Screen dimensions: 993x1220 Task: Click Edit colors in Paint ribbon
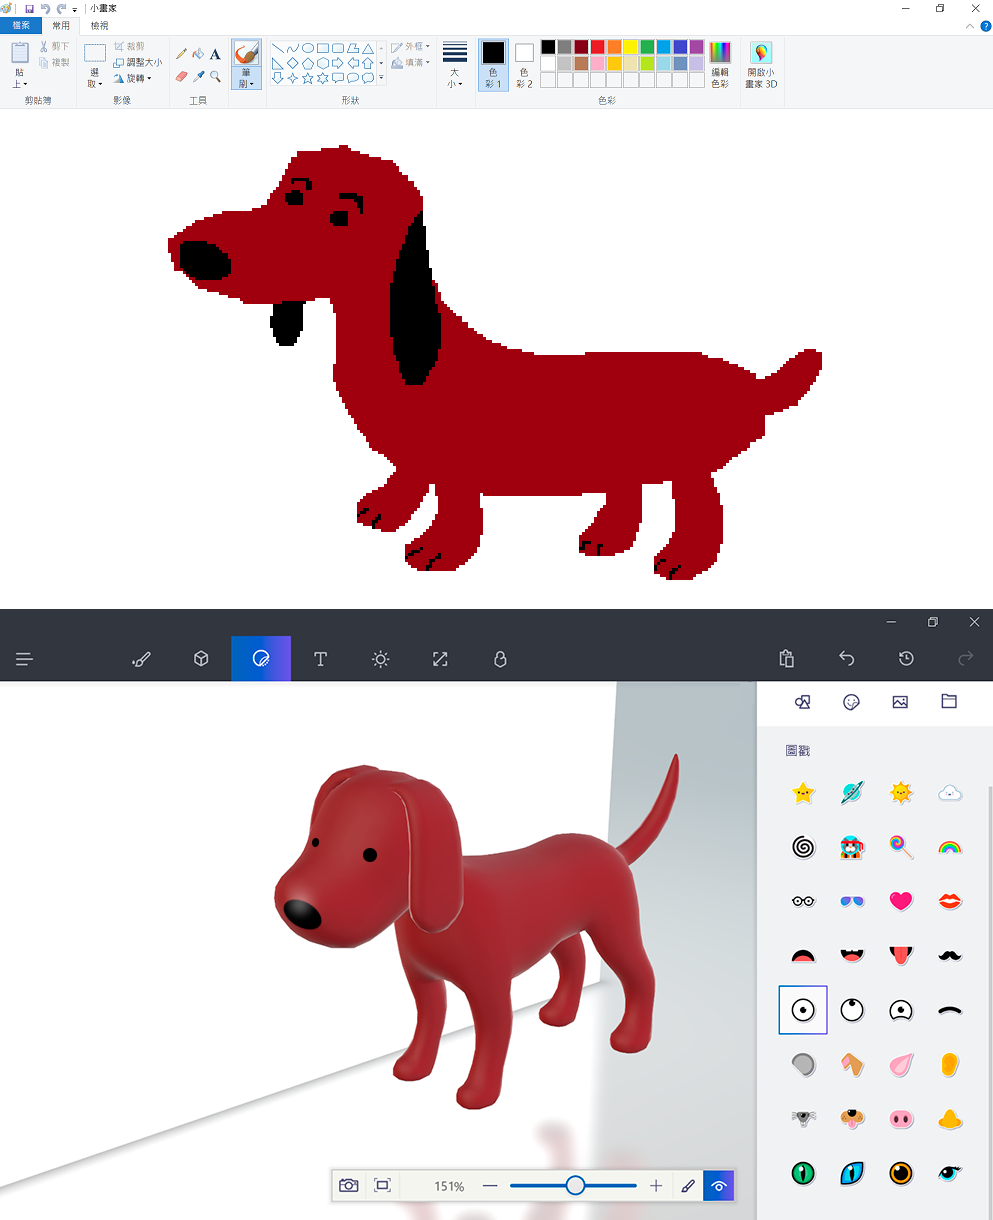pyautogui.click(x=720, y=66)
